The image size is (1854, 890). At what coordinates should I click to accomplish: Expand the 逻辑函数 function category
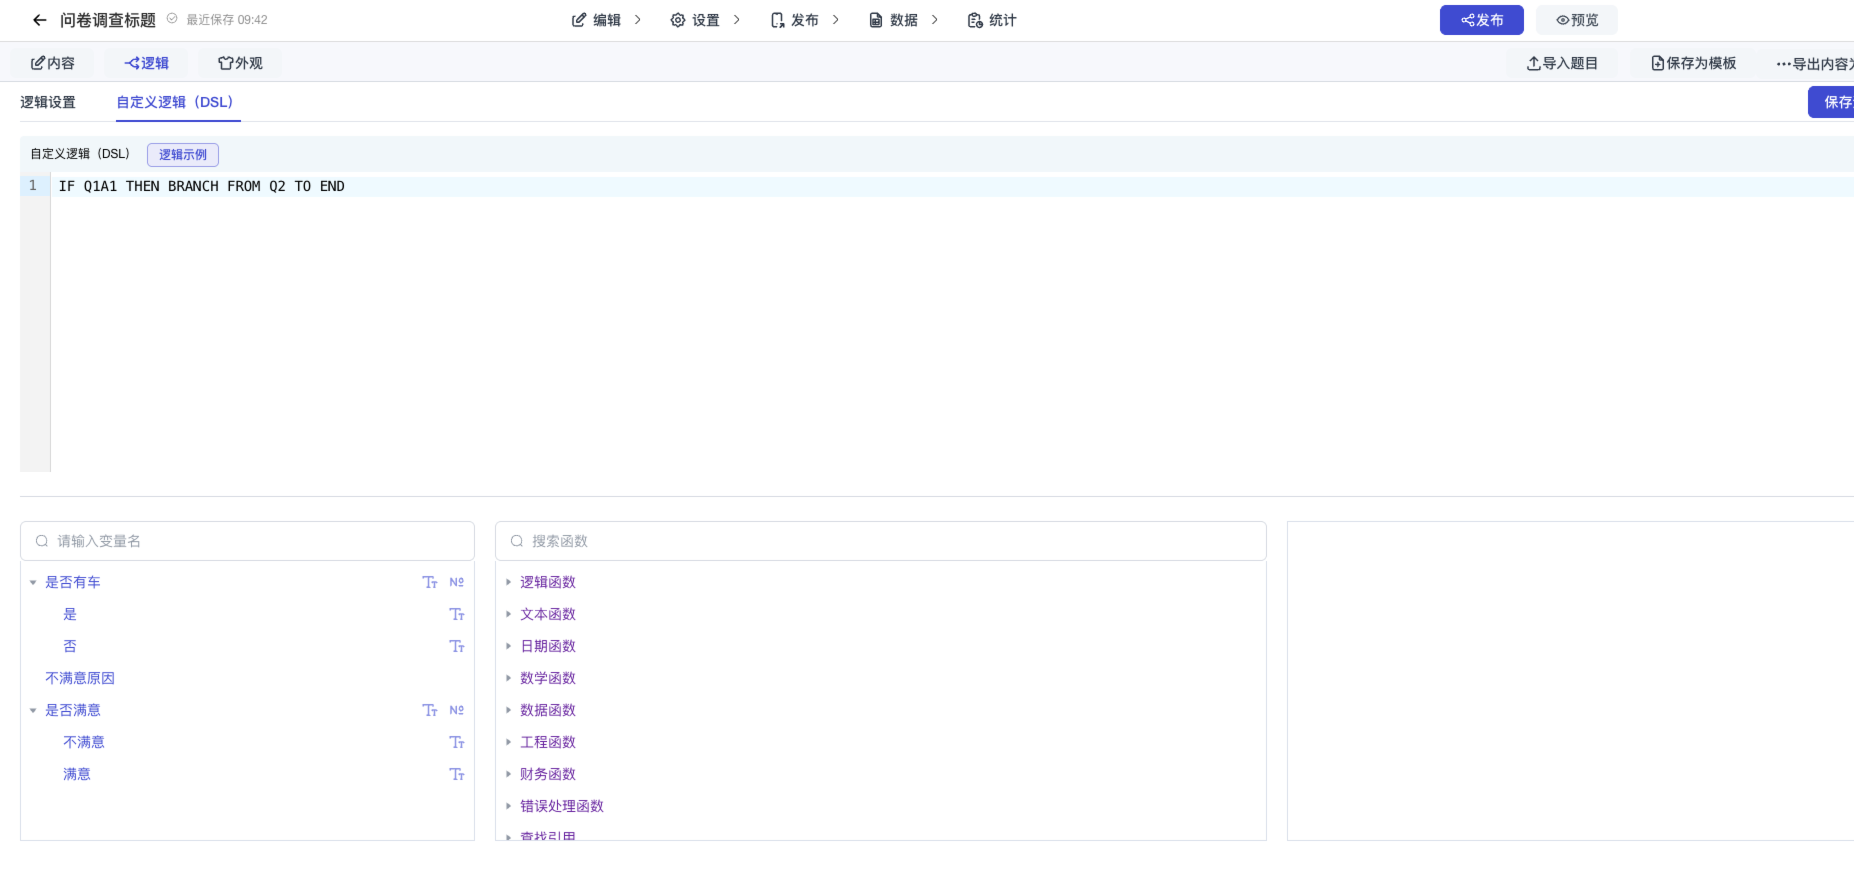[x=508, y=582]
